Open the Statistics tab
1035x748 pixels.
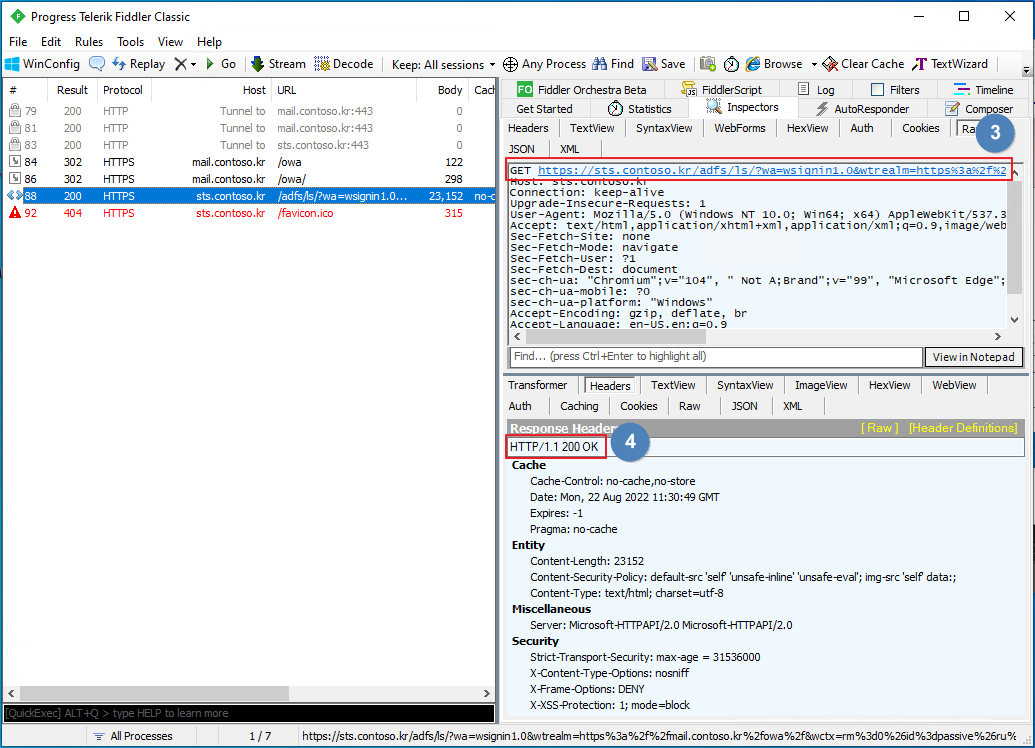pos(640,109)
